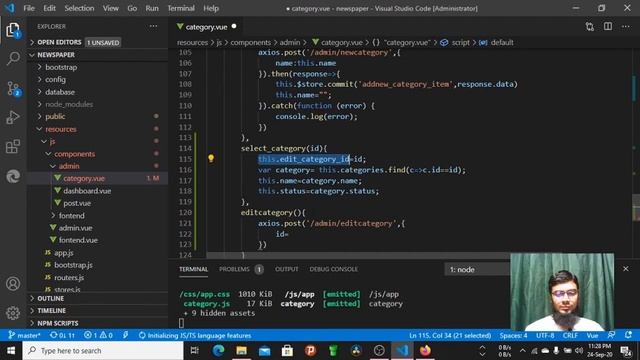
Task: Open the Extensions view
Action: click(13, 147)
